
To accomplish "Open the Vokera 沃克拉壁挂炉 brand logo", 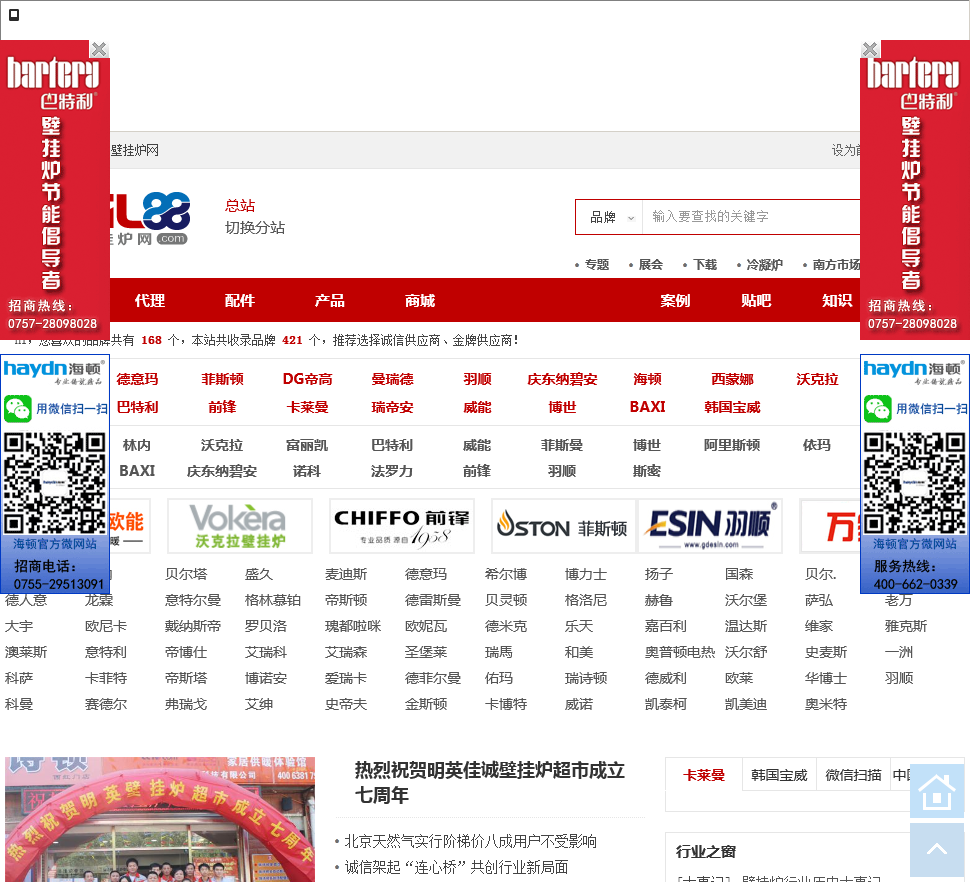I will click(239, 526).
